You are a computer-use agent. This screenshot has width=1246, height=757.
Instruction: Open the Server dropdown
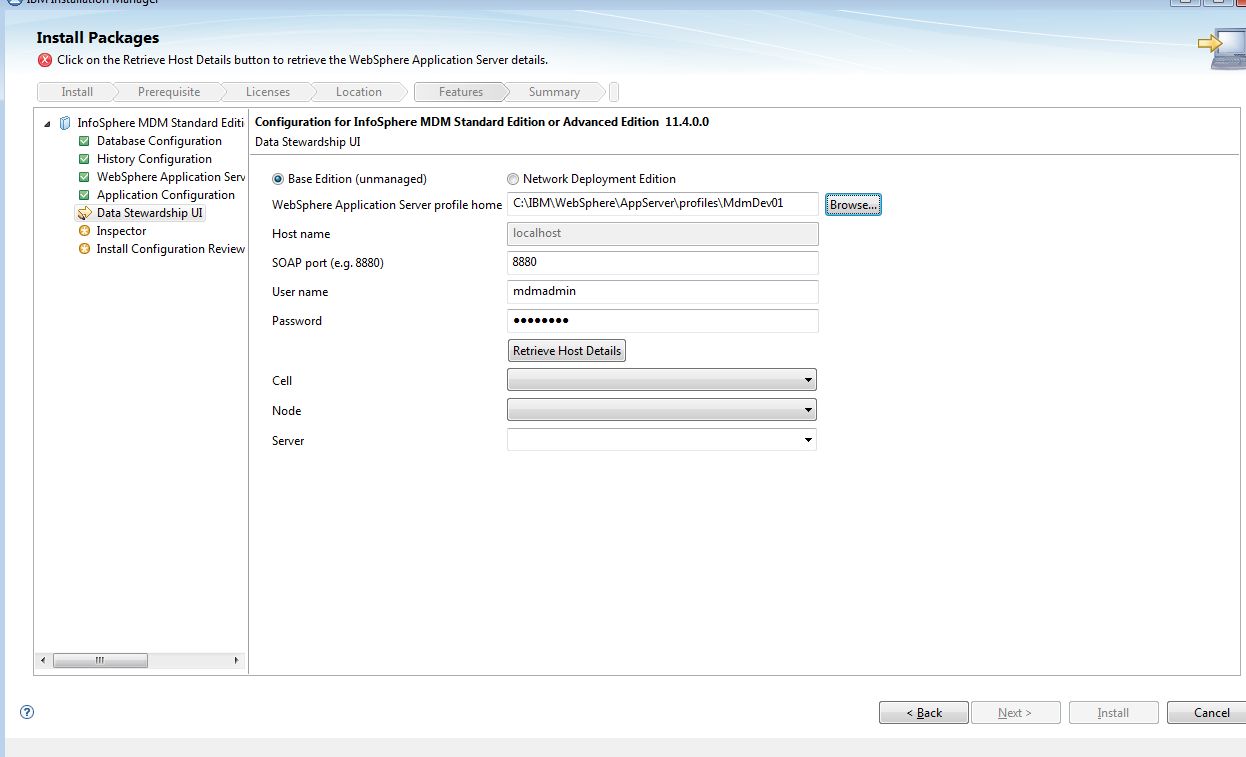click(x=662, y=440)
